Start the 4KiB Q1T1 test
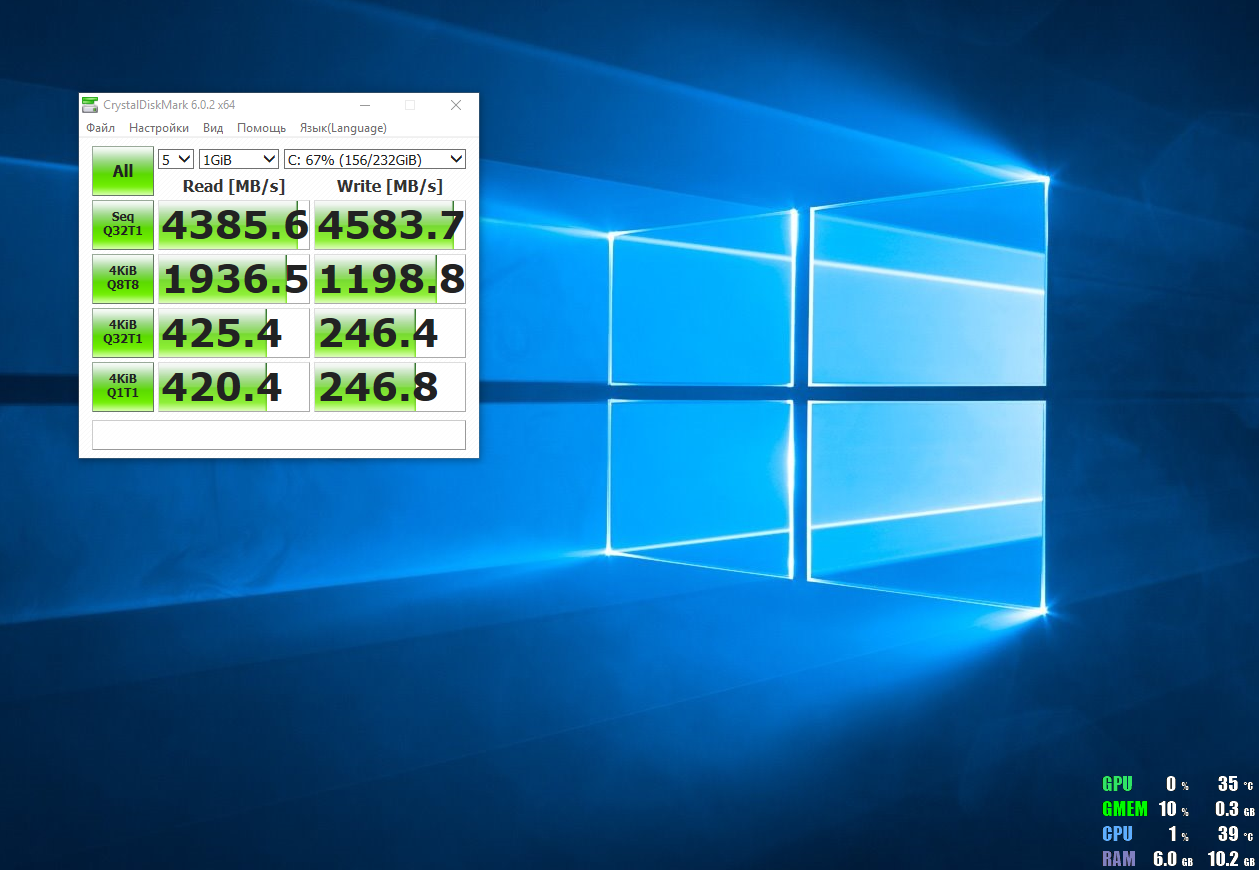The width and height of the screenshot is (1259, 870). [123, 386]
